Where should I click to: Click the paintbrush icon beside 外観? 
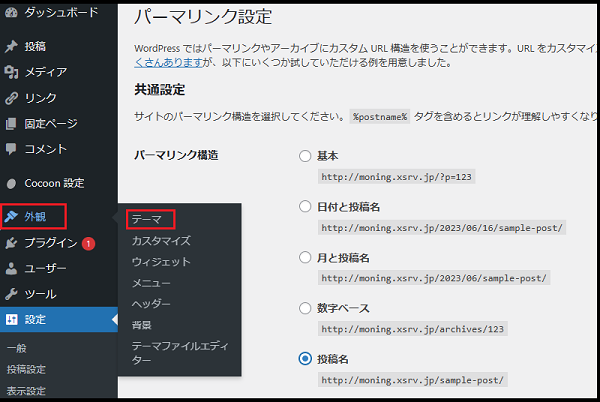11,216
